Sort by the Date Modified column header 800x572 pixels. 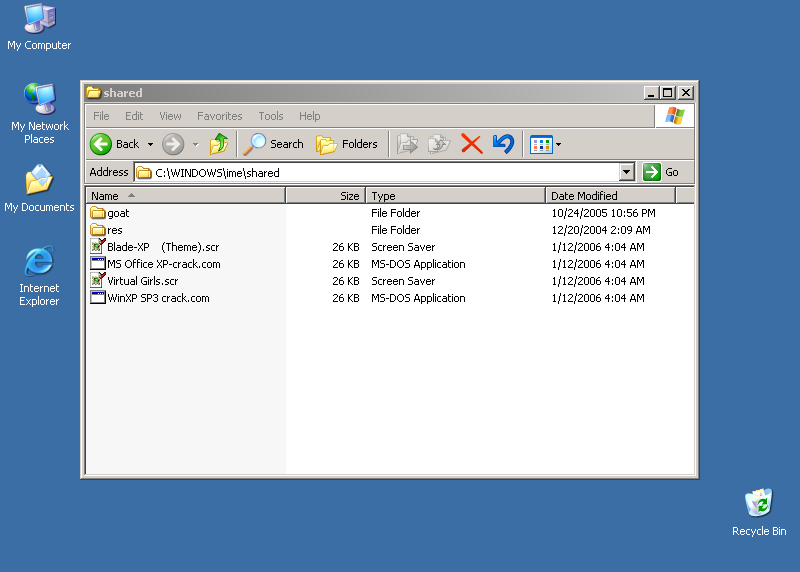(610, 196)
